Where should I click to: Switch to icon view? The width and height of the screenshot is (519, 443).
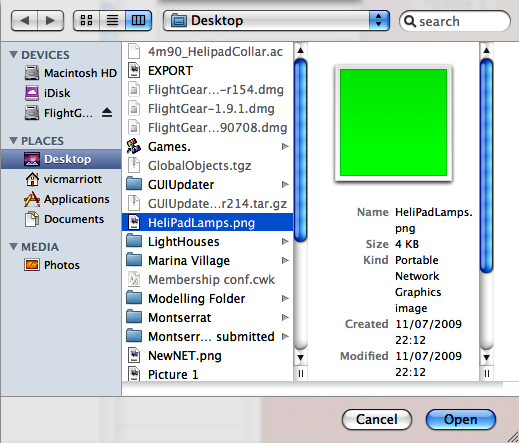86,21
